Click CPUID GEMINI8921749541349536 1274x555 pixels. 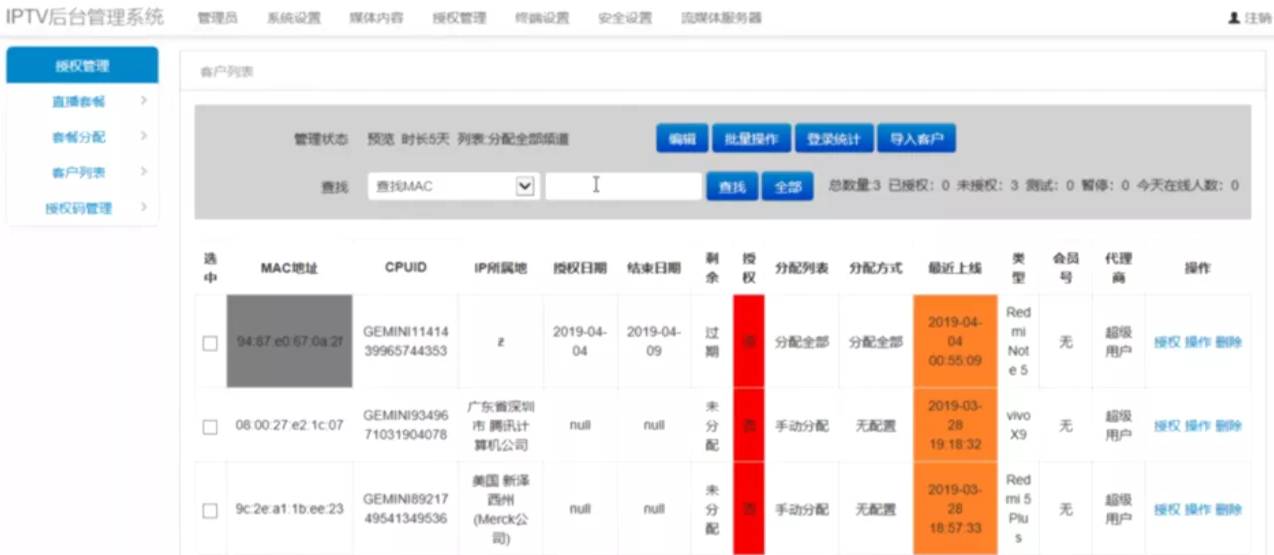tap(405, 509)
